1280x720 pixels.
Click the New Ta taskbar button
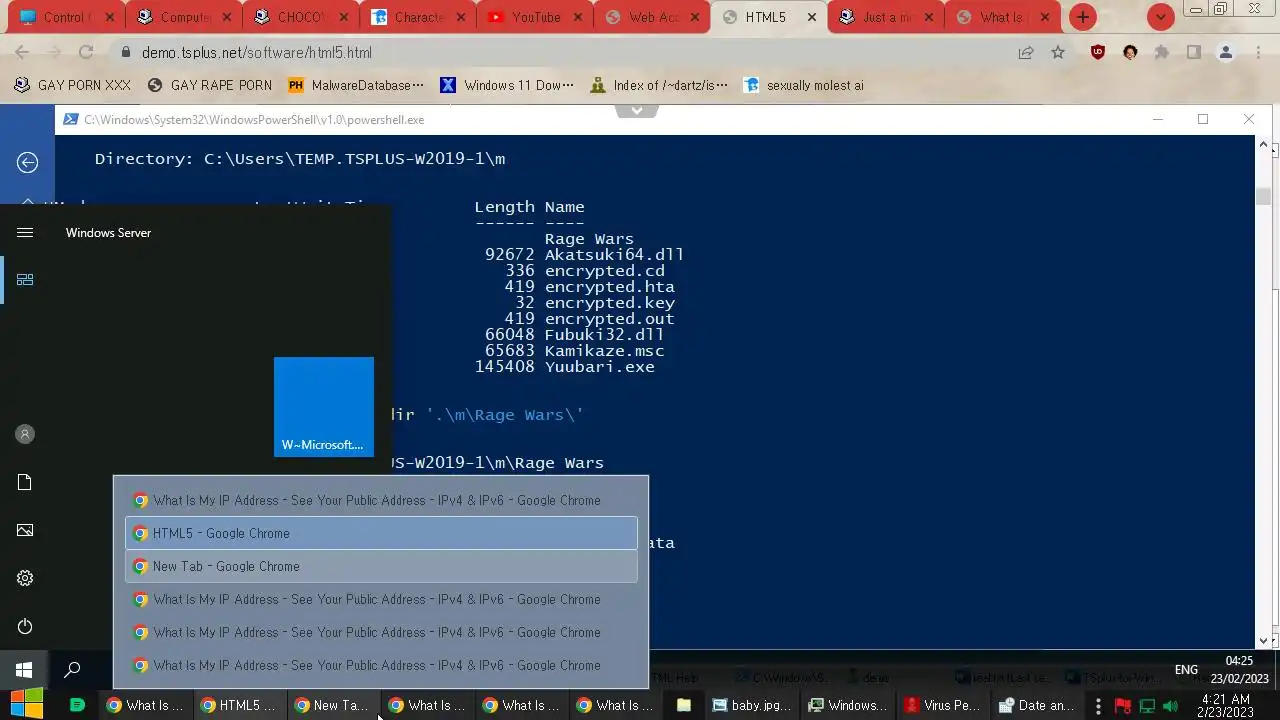pos(333,705)
